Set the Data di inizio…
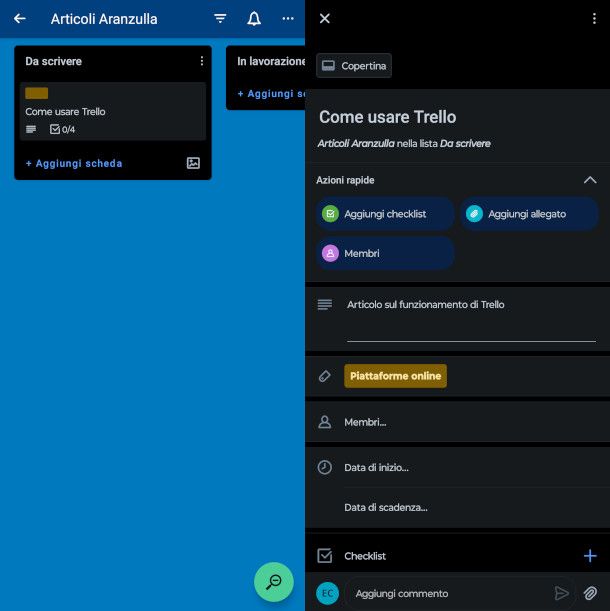Viewport: 610px width, 611px height. (x=377, y=468)
